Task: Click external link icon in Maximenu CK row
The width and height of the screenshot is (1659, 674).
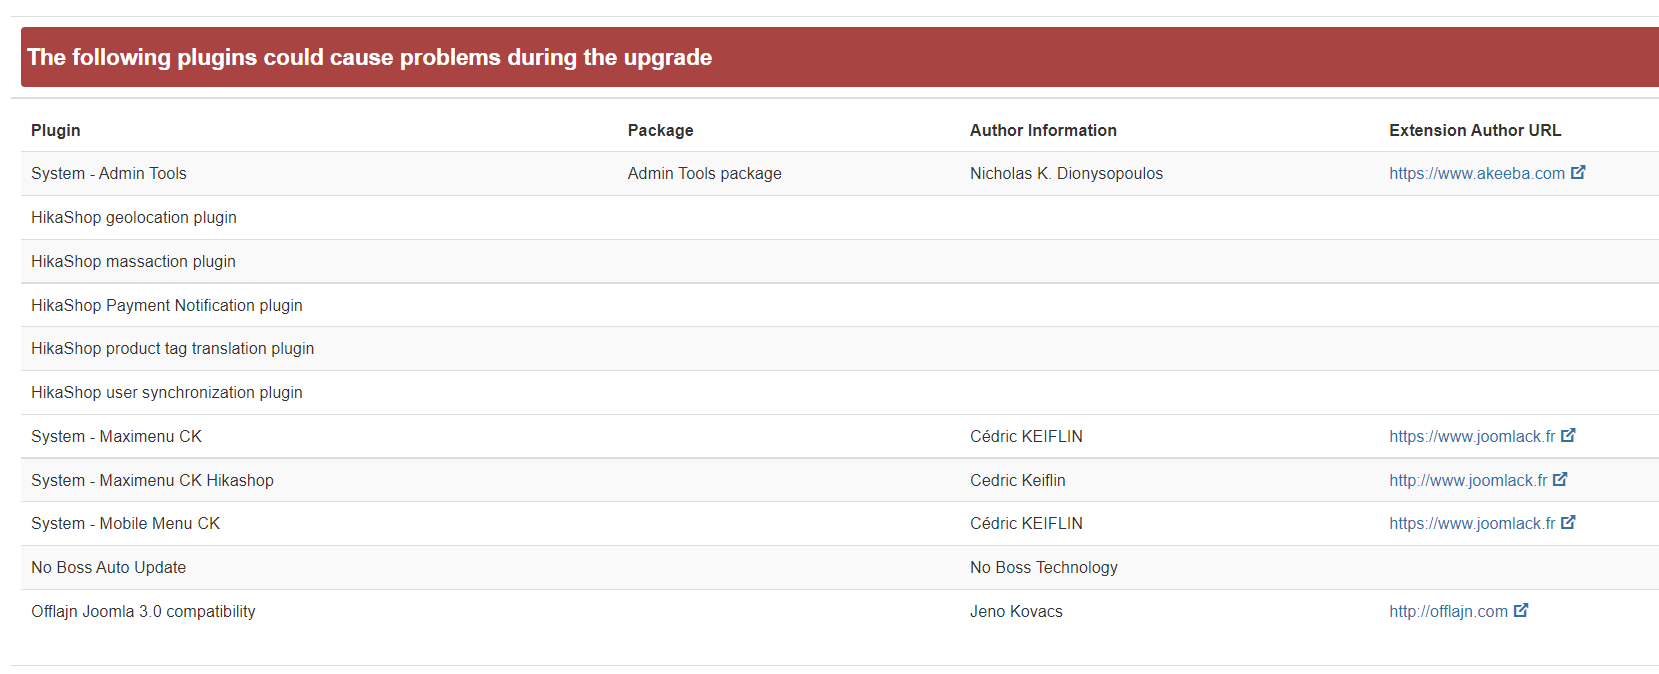Action: click(1568, 435)
